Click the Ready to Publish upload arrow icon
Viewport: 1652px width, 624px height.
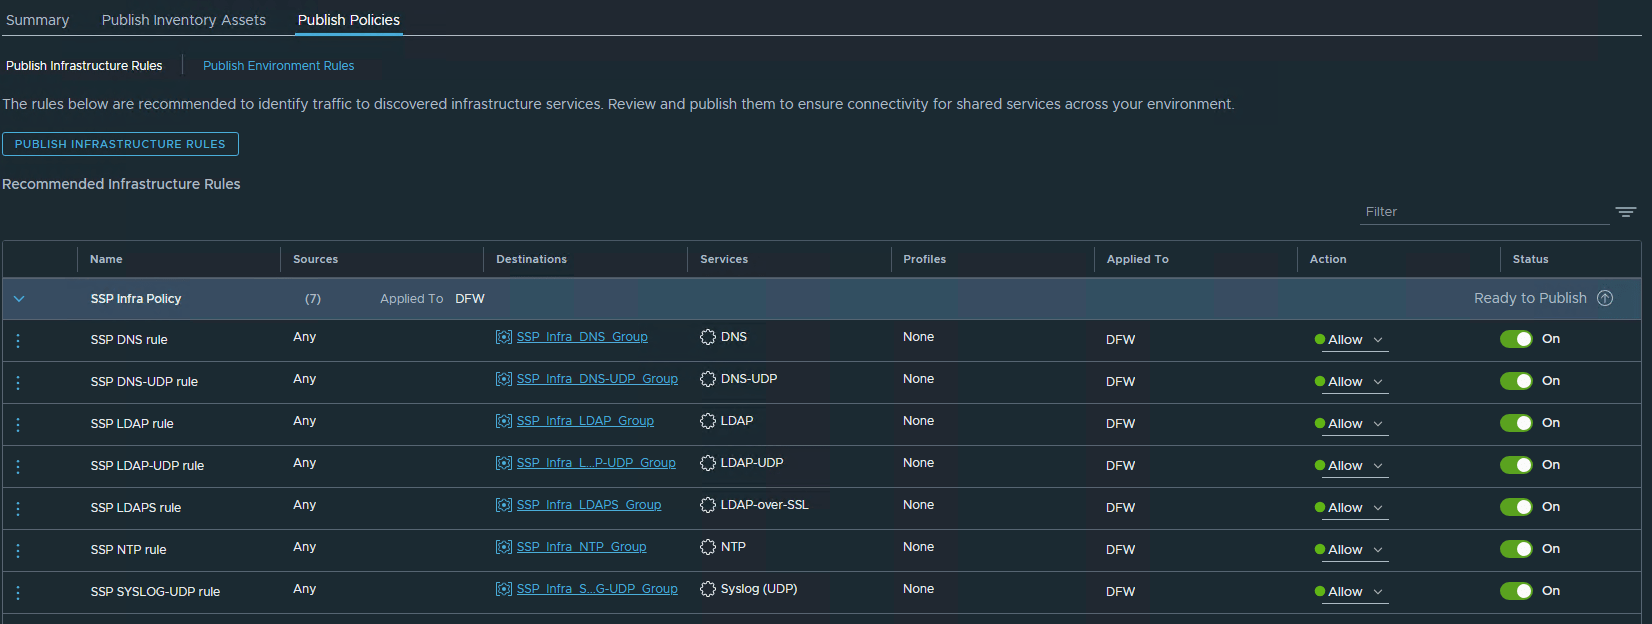1605,298
